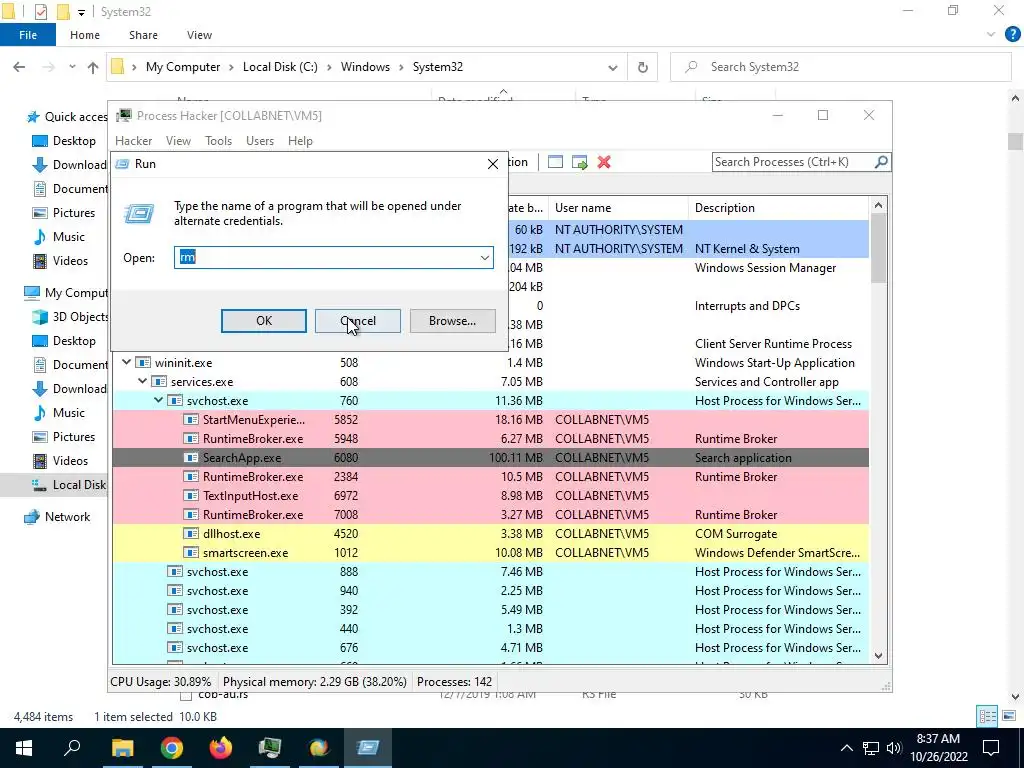Expand the Explorer ribbon chevron

click(x=991, y=35)
